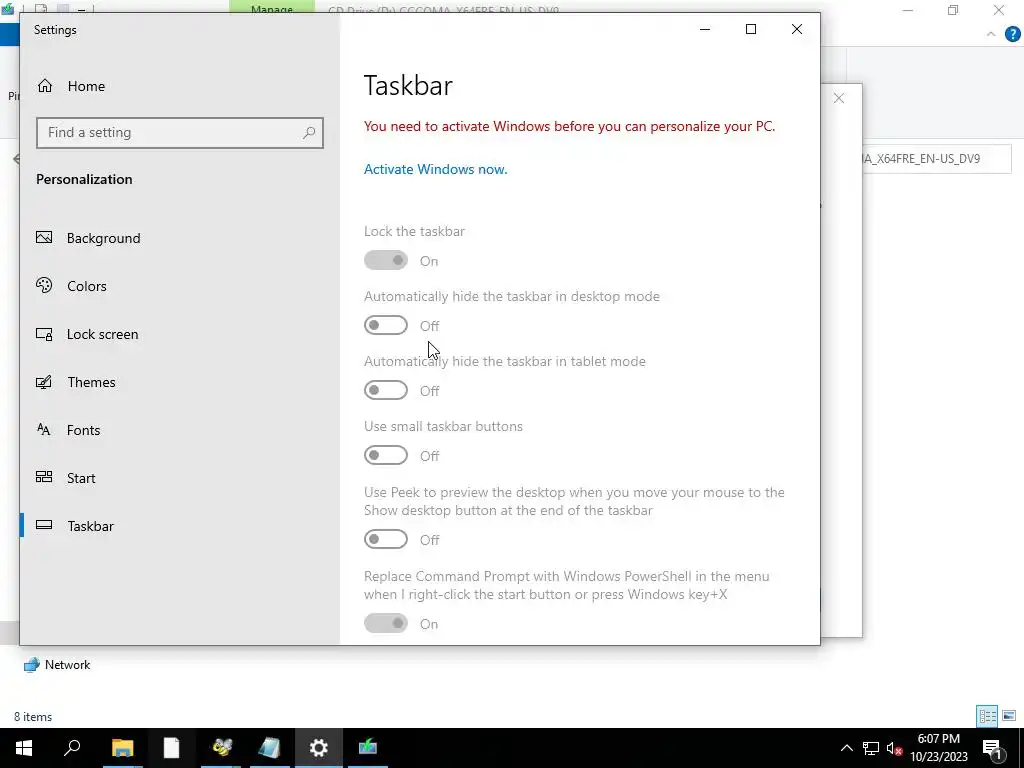The image size is (1024, 768).
Task: Open Background personalization page
Action: [x=103, y=238]
